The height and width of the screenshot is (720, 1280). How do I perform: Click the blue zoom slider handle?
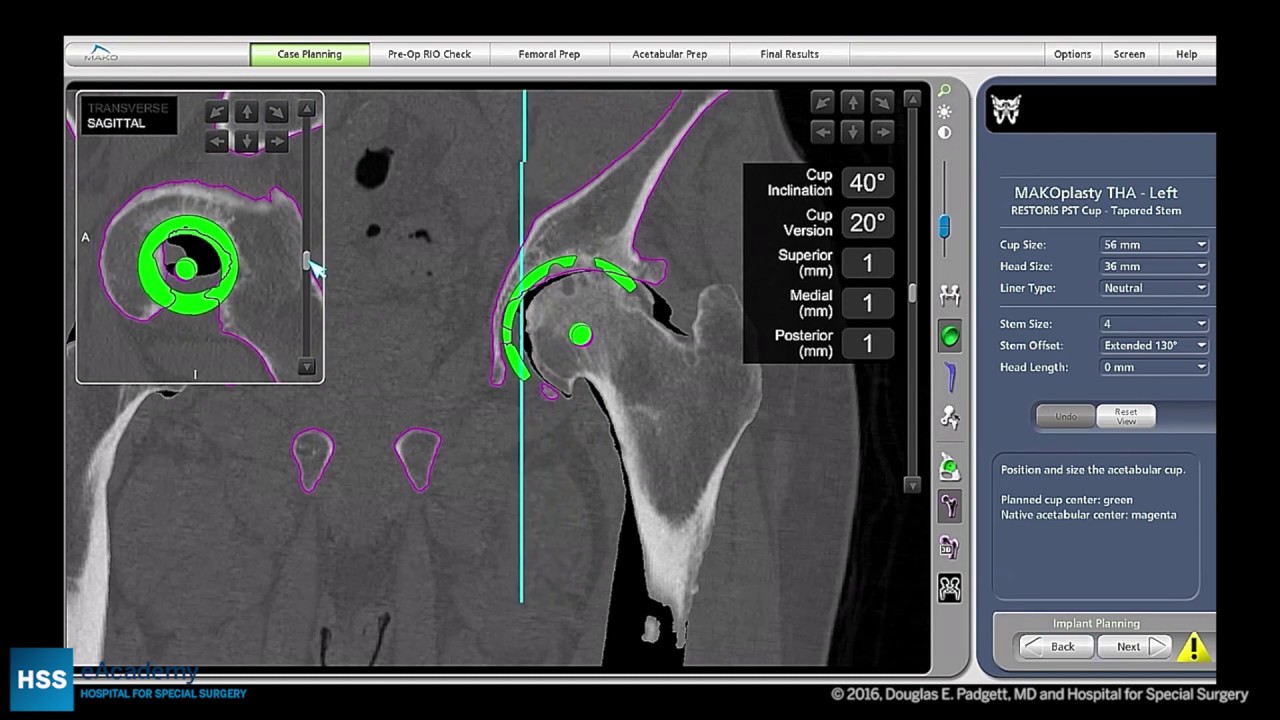(944, 227)
